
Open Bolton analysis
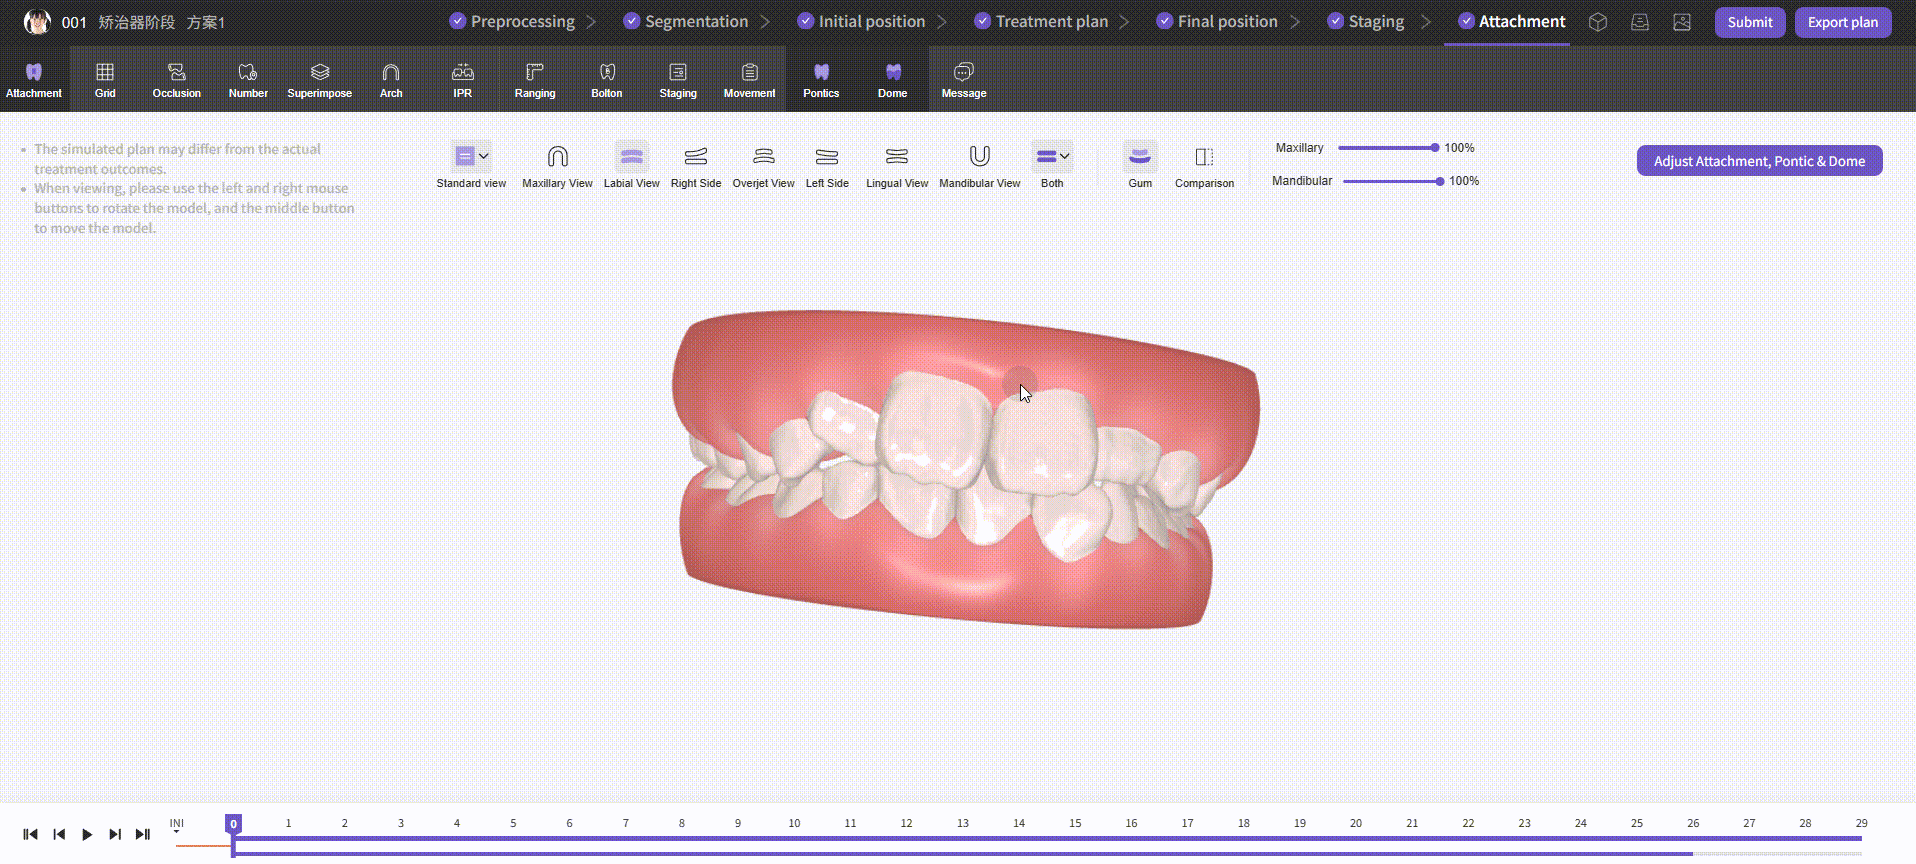[607, 79]
